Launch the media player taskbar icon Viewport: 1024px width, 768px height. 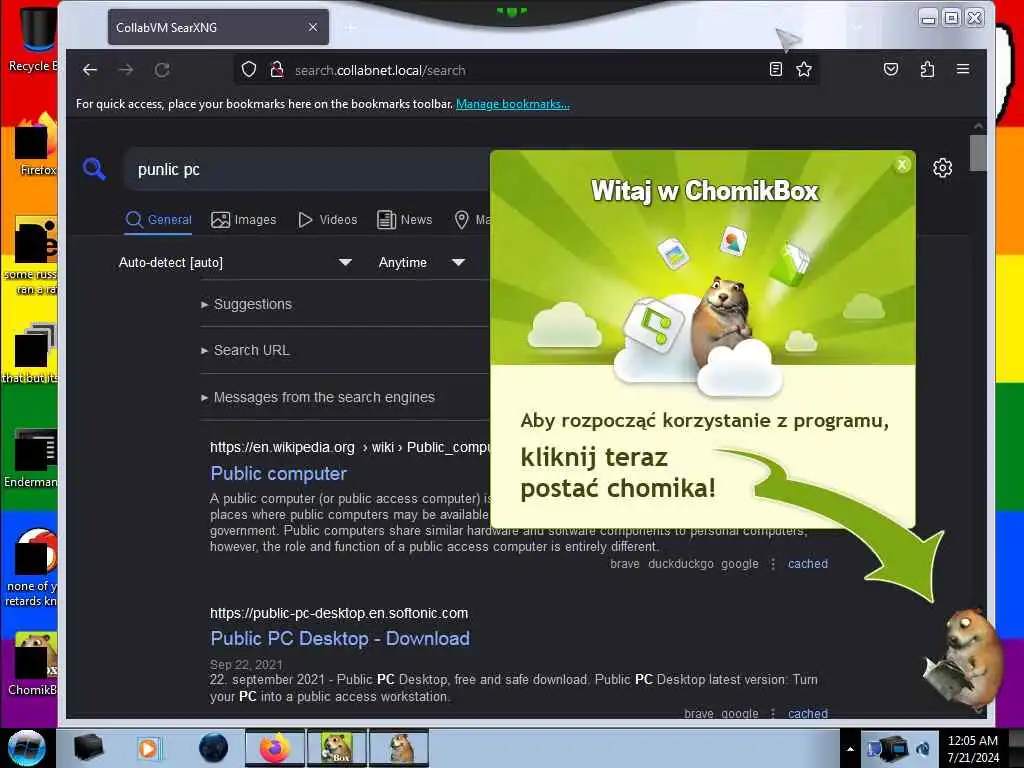point(148,748)
